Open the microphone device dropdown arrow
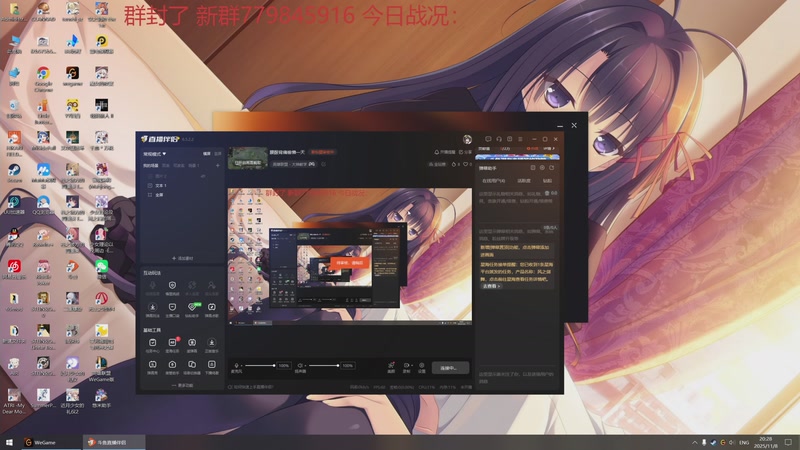Viewport: 800px width, 450px height. click(241, 366)
